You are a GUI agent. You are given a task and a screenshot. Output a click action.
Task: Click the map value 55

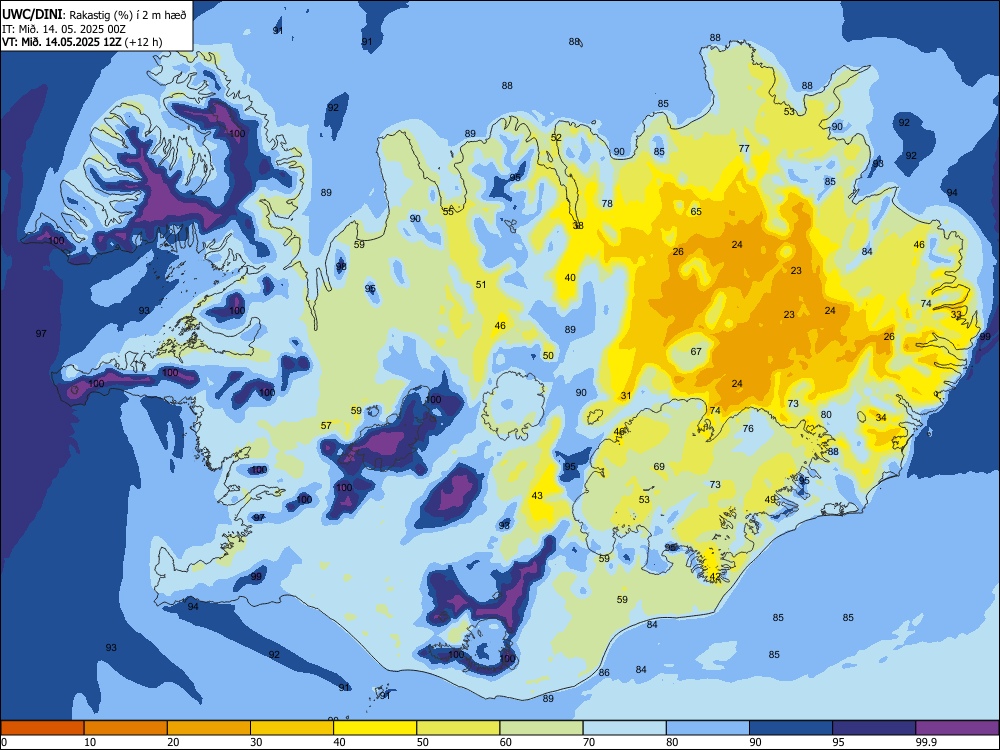pos(448,212)
